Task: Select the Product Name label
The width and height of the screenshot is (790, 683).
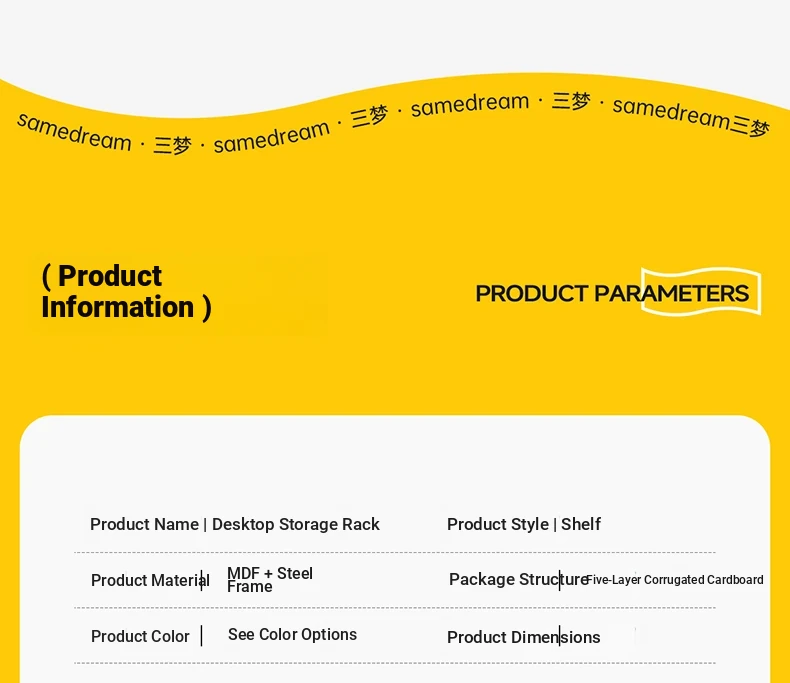Action: (144, 524)
